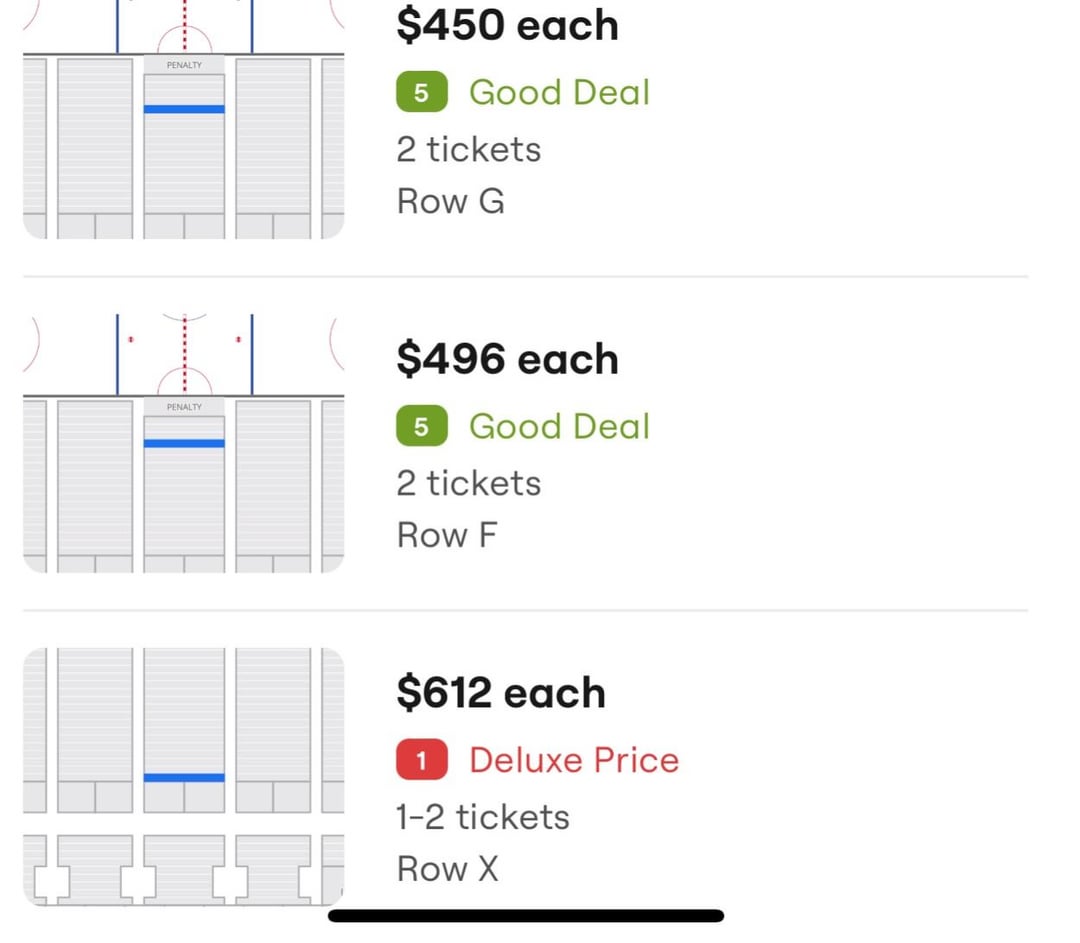Tap 2 tickets text in Row F listing
Viewport: 1080px width, 943px height.
point(468,483)
